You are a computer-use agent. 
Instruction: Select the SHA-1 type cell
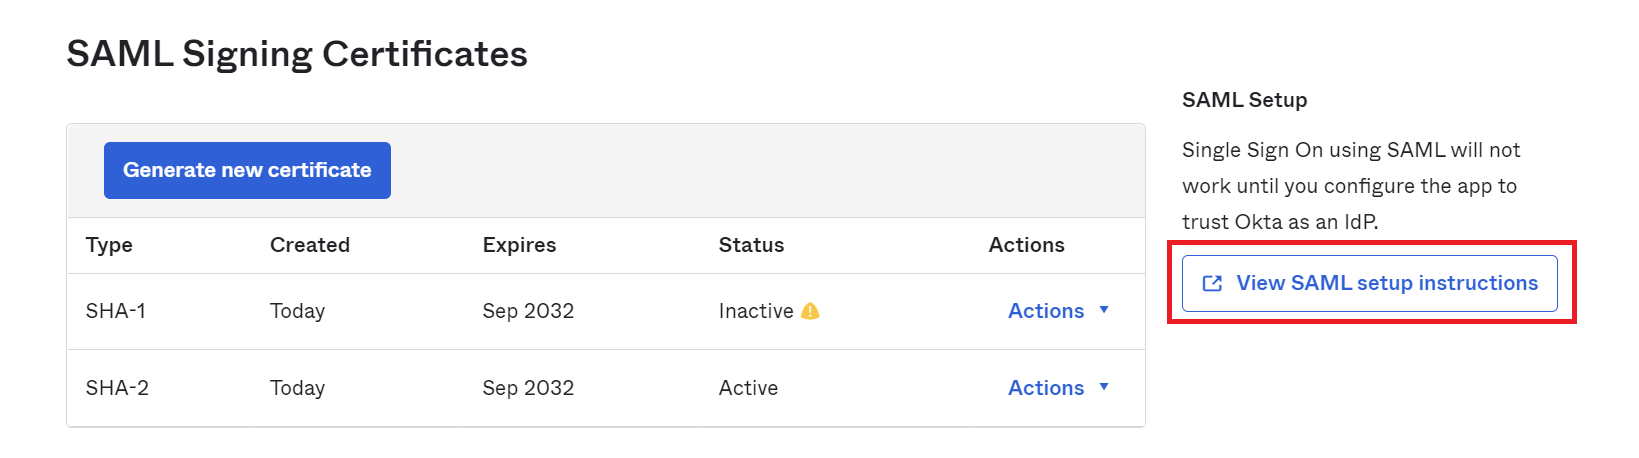116,311
